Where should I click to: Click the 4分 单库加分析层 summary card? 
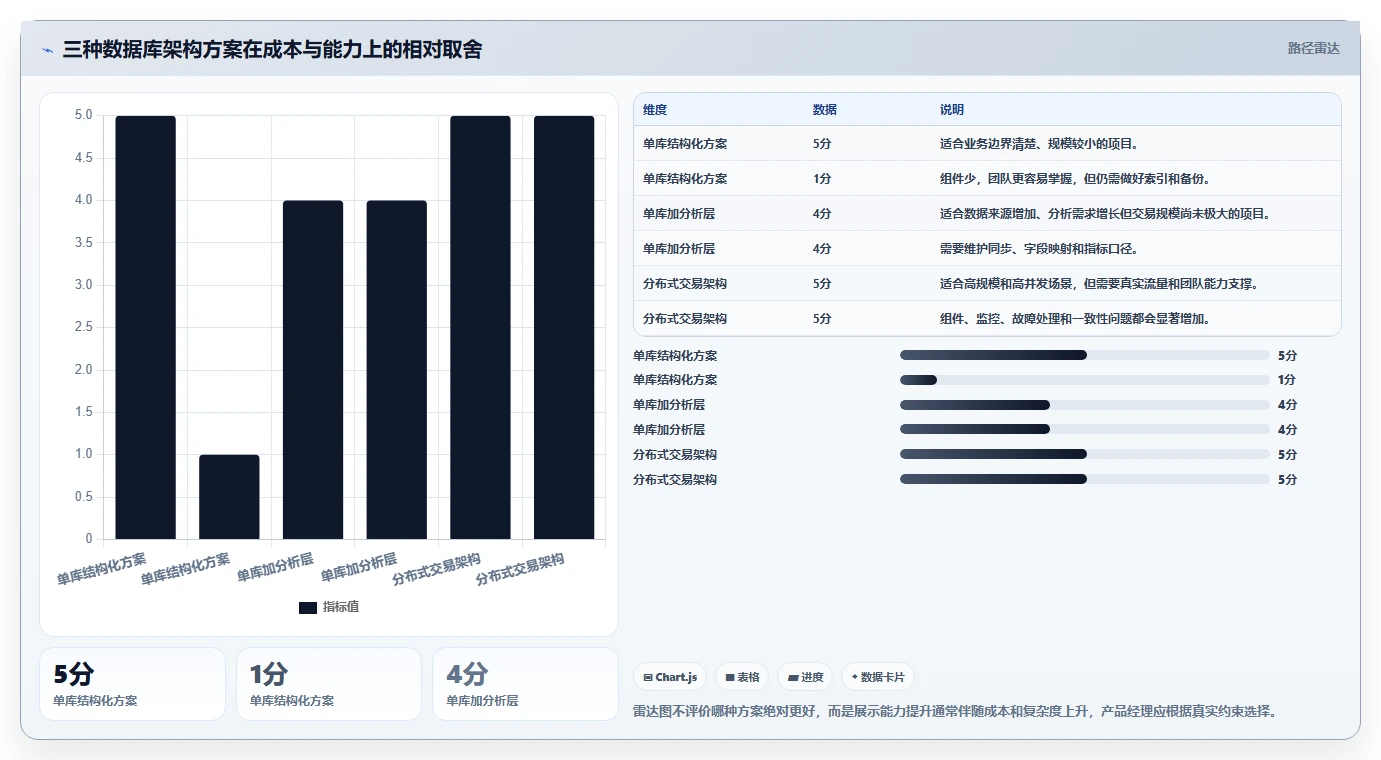coord(526,684)
